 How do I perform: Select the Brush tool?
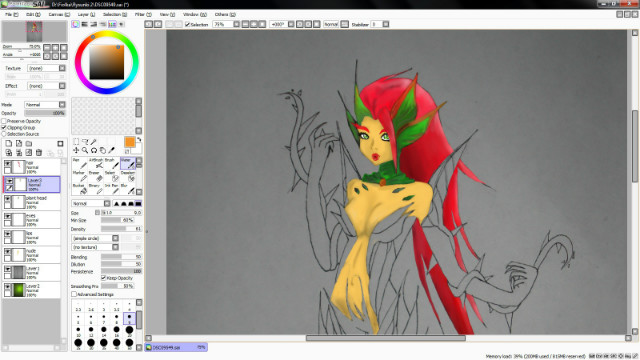coord(112,163)
